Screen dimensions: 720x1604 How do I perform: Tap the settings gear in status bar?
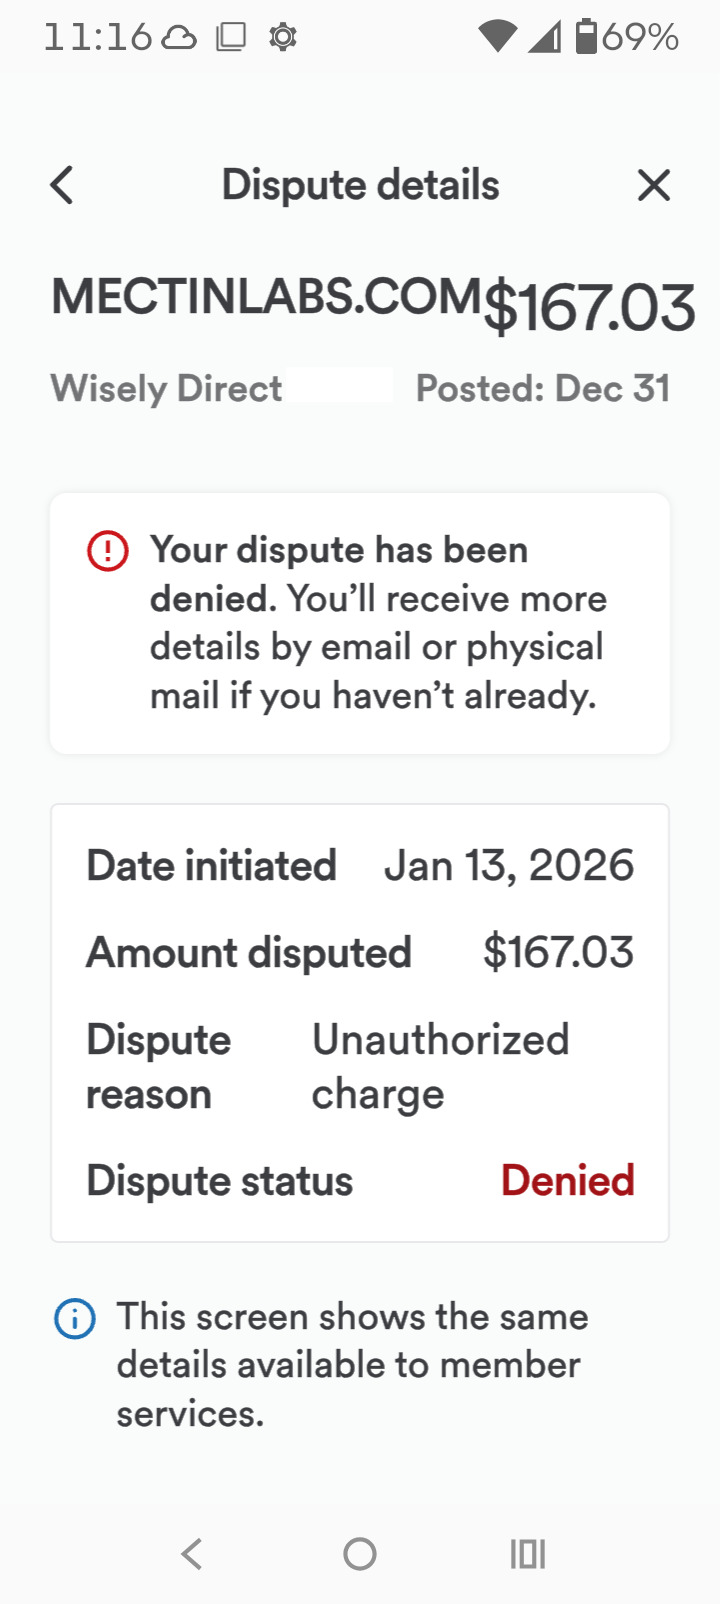283,38
